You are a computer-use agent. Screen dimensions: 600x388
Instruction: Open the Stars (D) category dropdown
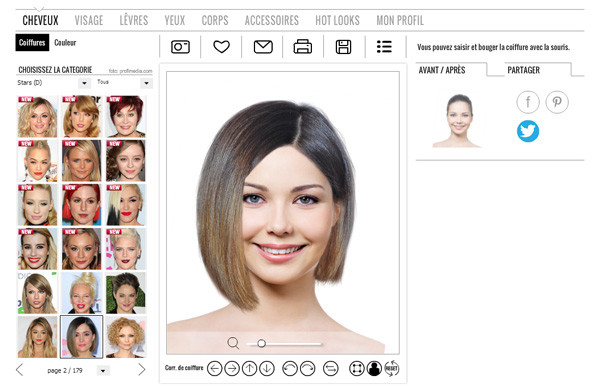pos(53,83)
